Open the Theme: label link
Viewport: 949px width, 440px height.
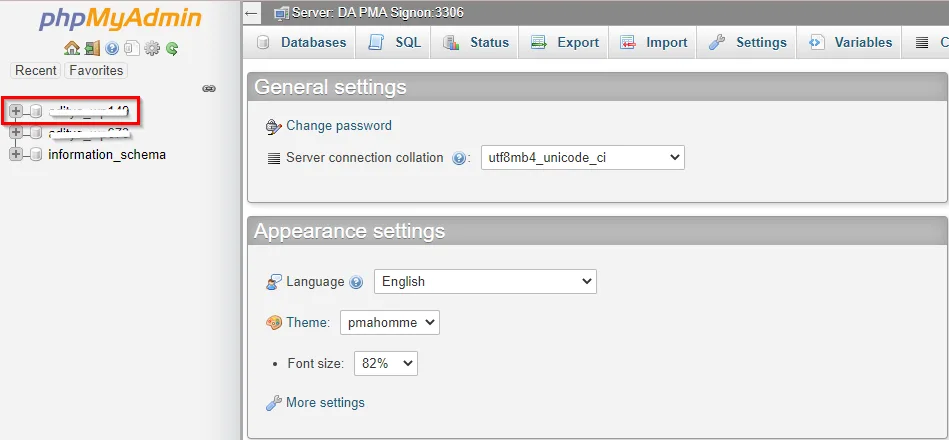(x=308, y=323)
